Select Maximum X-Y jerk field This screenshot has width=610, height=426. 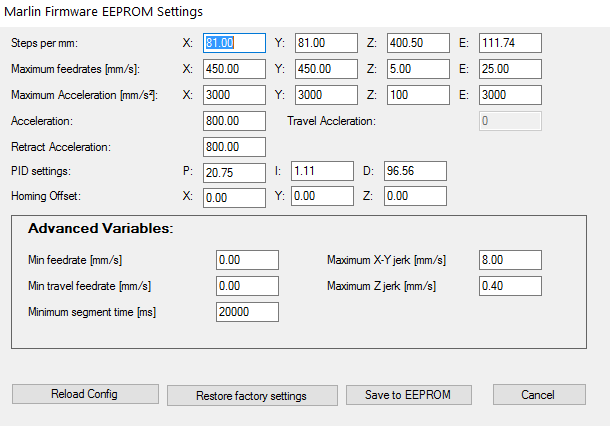coord(510,260)
